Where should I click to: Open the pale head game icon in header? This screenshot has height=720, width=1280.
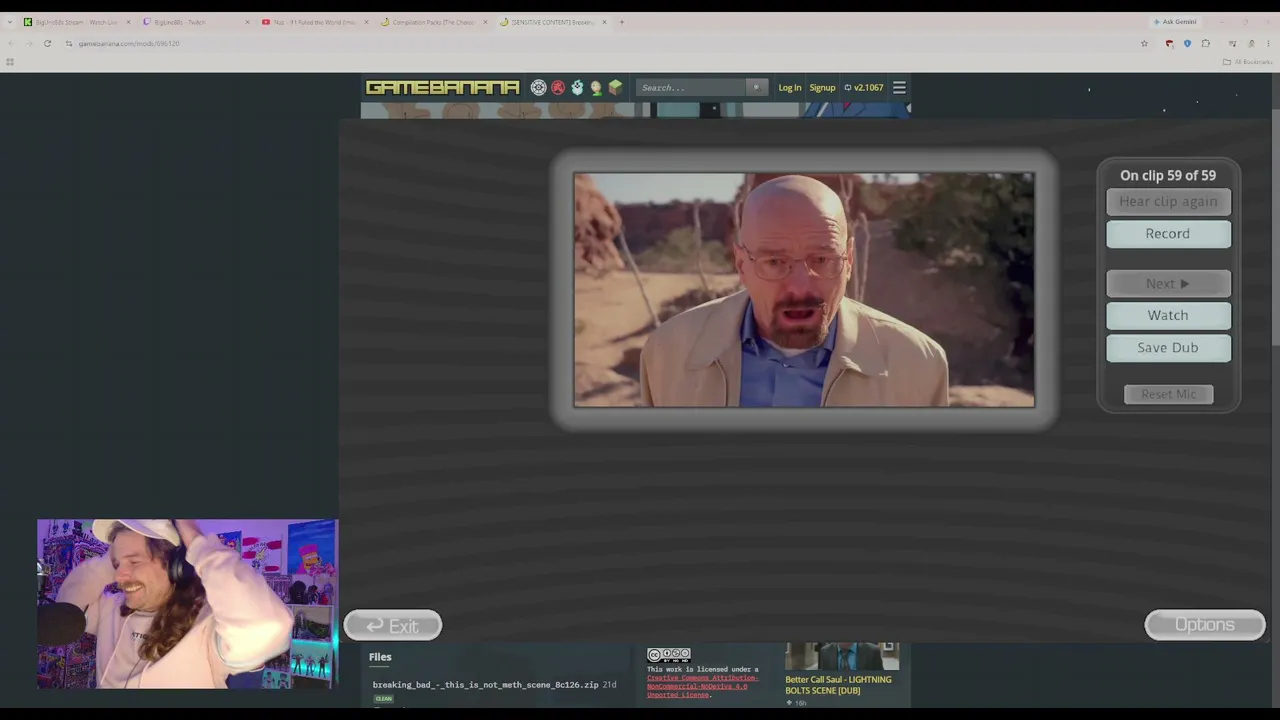596,88
